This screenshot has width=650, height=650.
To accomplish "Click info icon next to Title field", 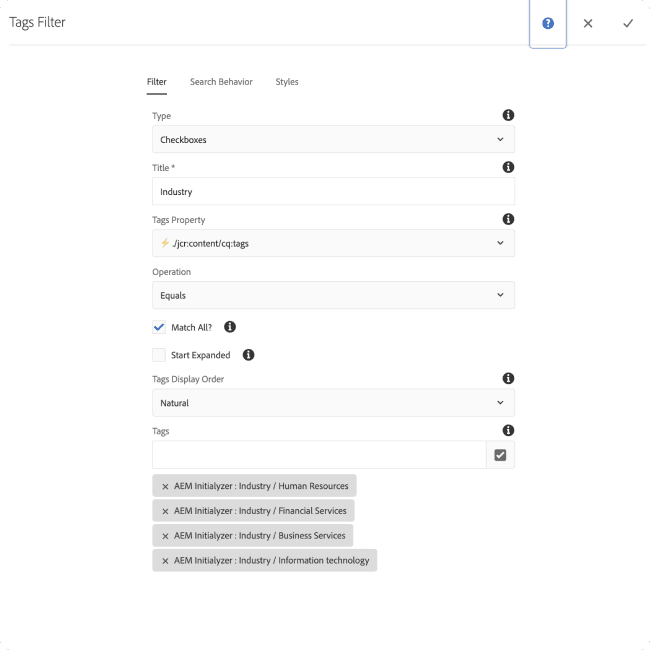I will coord(508,168).
